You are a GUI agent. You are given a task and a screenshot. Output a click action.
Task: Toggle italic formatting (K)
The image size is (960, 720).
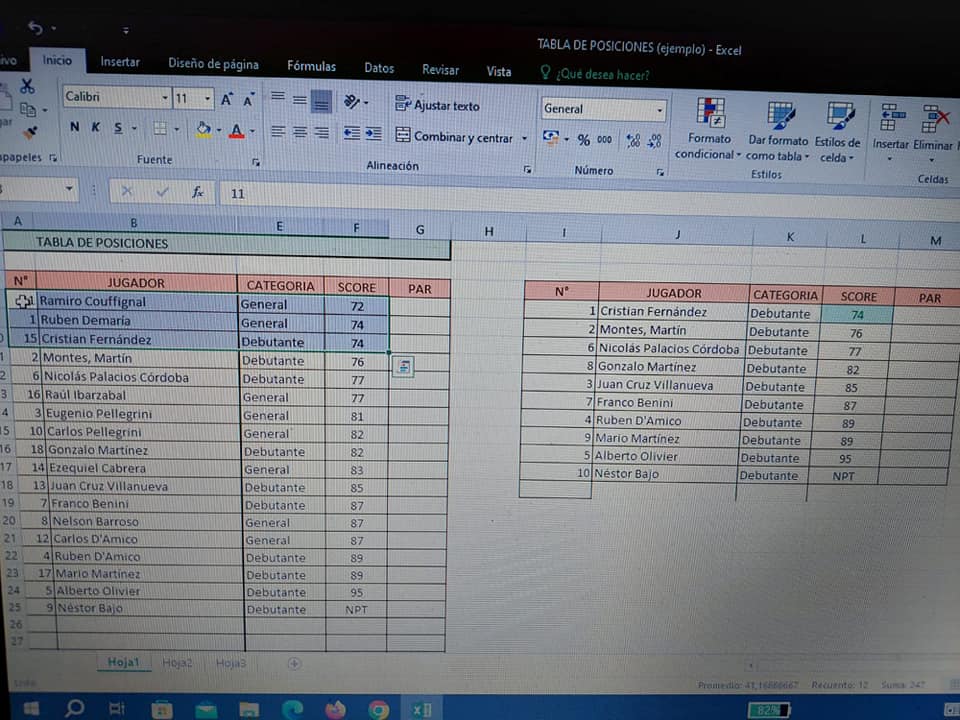(x=96, y=127)
